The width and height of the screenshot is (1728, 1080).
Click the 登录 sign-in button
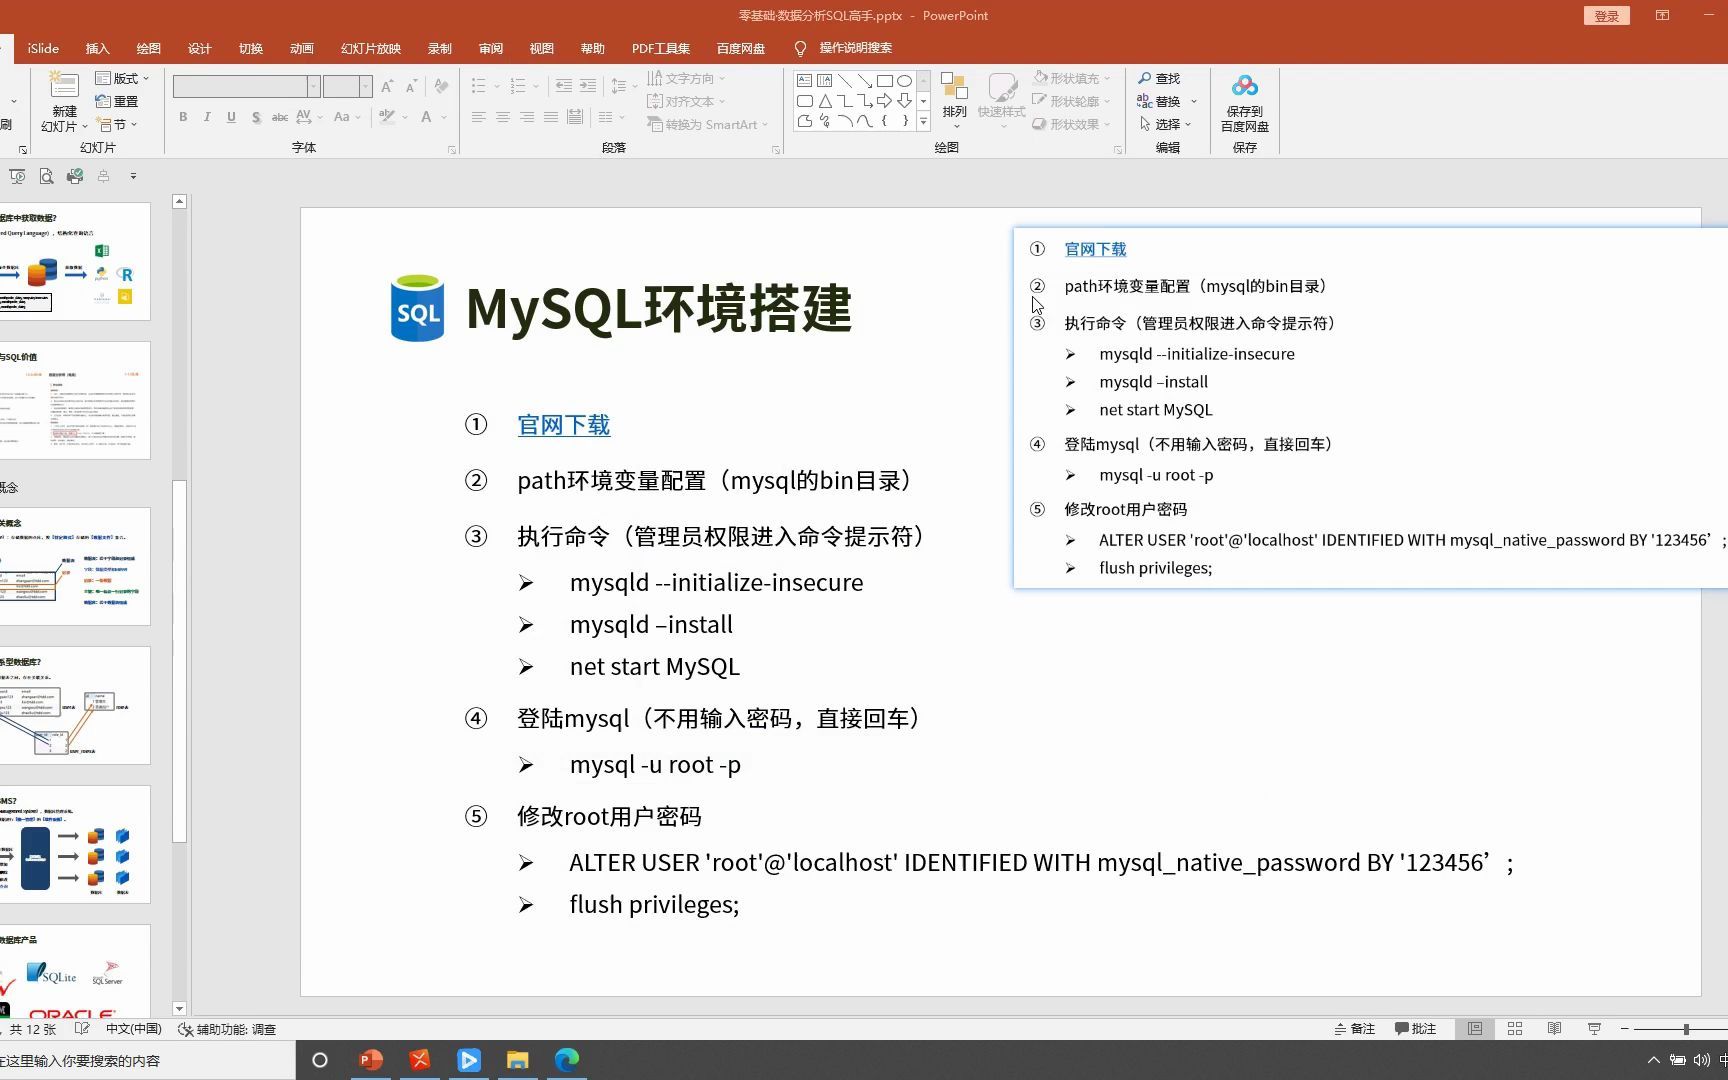[1607, 16]
